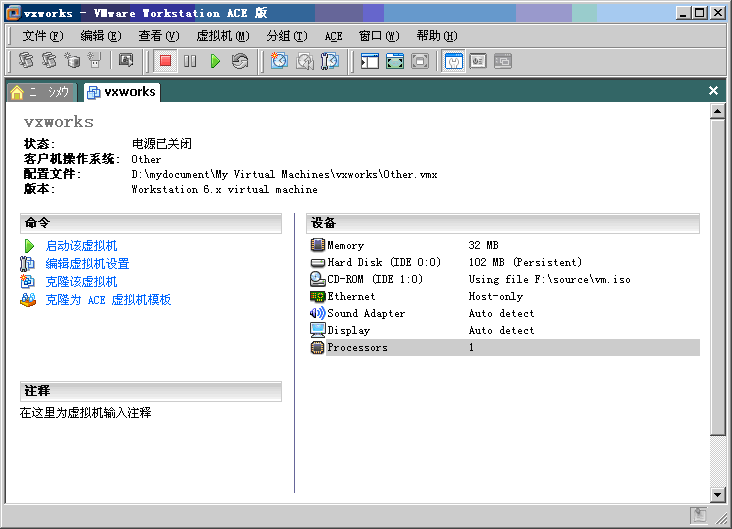Select the Memory device label

coord(345,245)
